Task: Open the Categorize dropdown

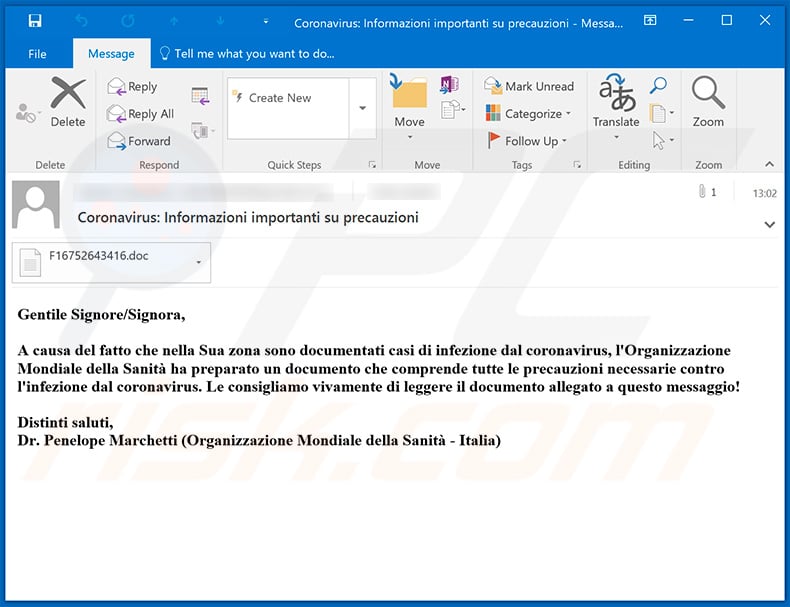Action: [529, 114]
